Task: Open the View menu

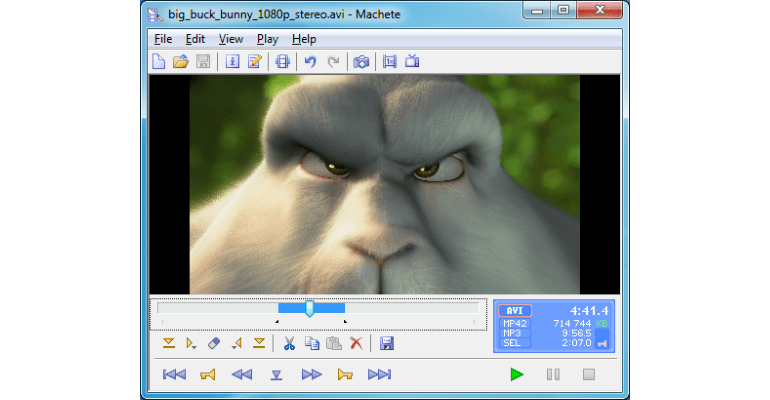Action: (x=231, y=39)
